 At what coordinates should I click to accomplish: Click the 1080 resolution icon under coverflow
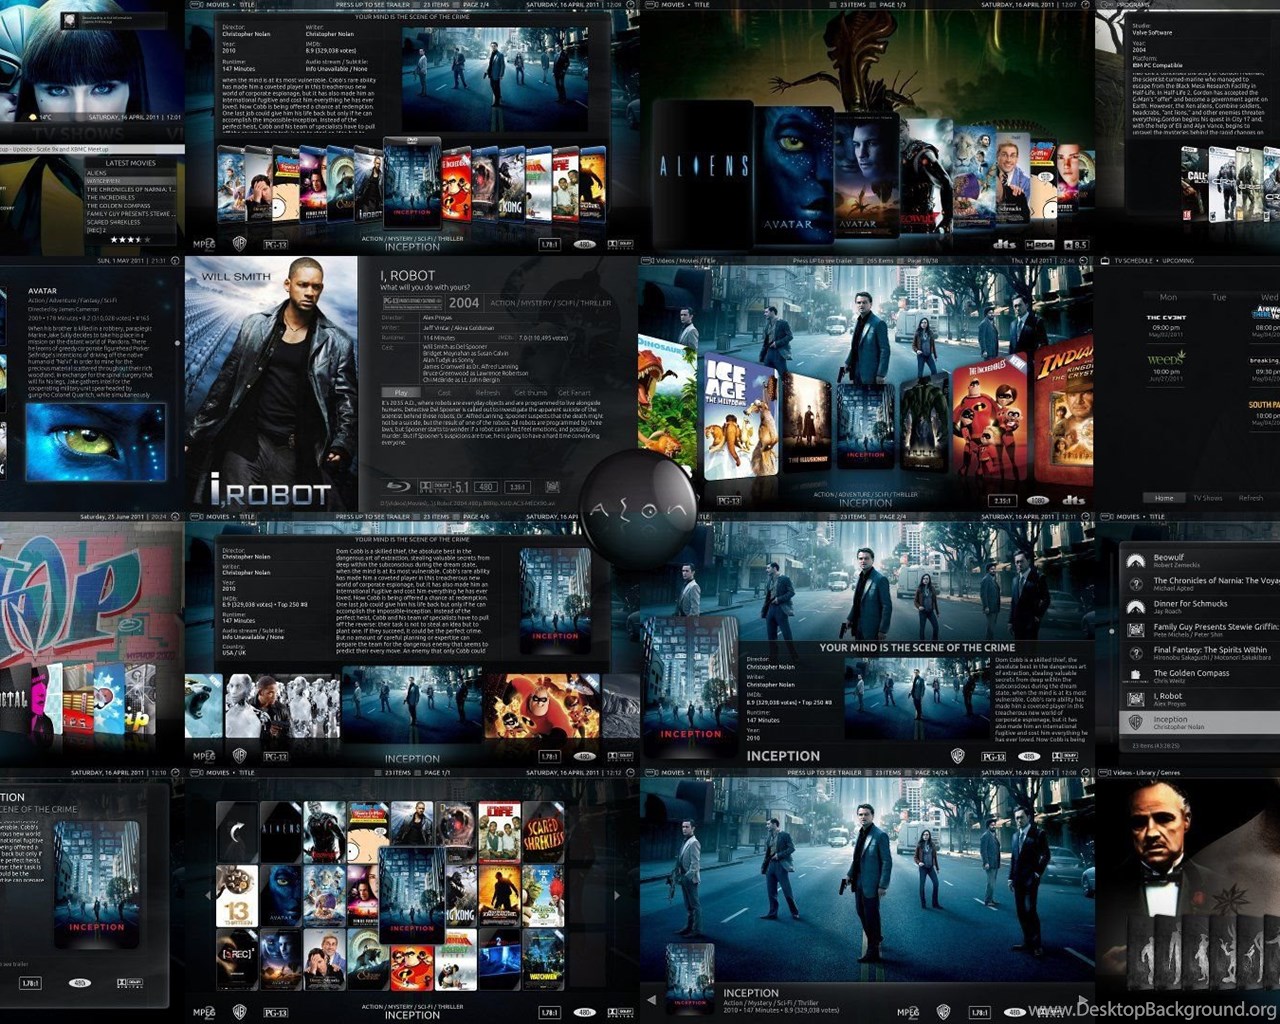point(1038,500)
